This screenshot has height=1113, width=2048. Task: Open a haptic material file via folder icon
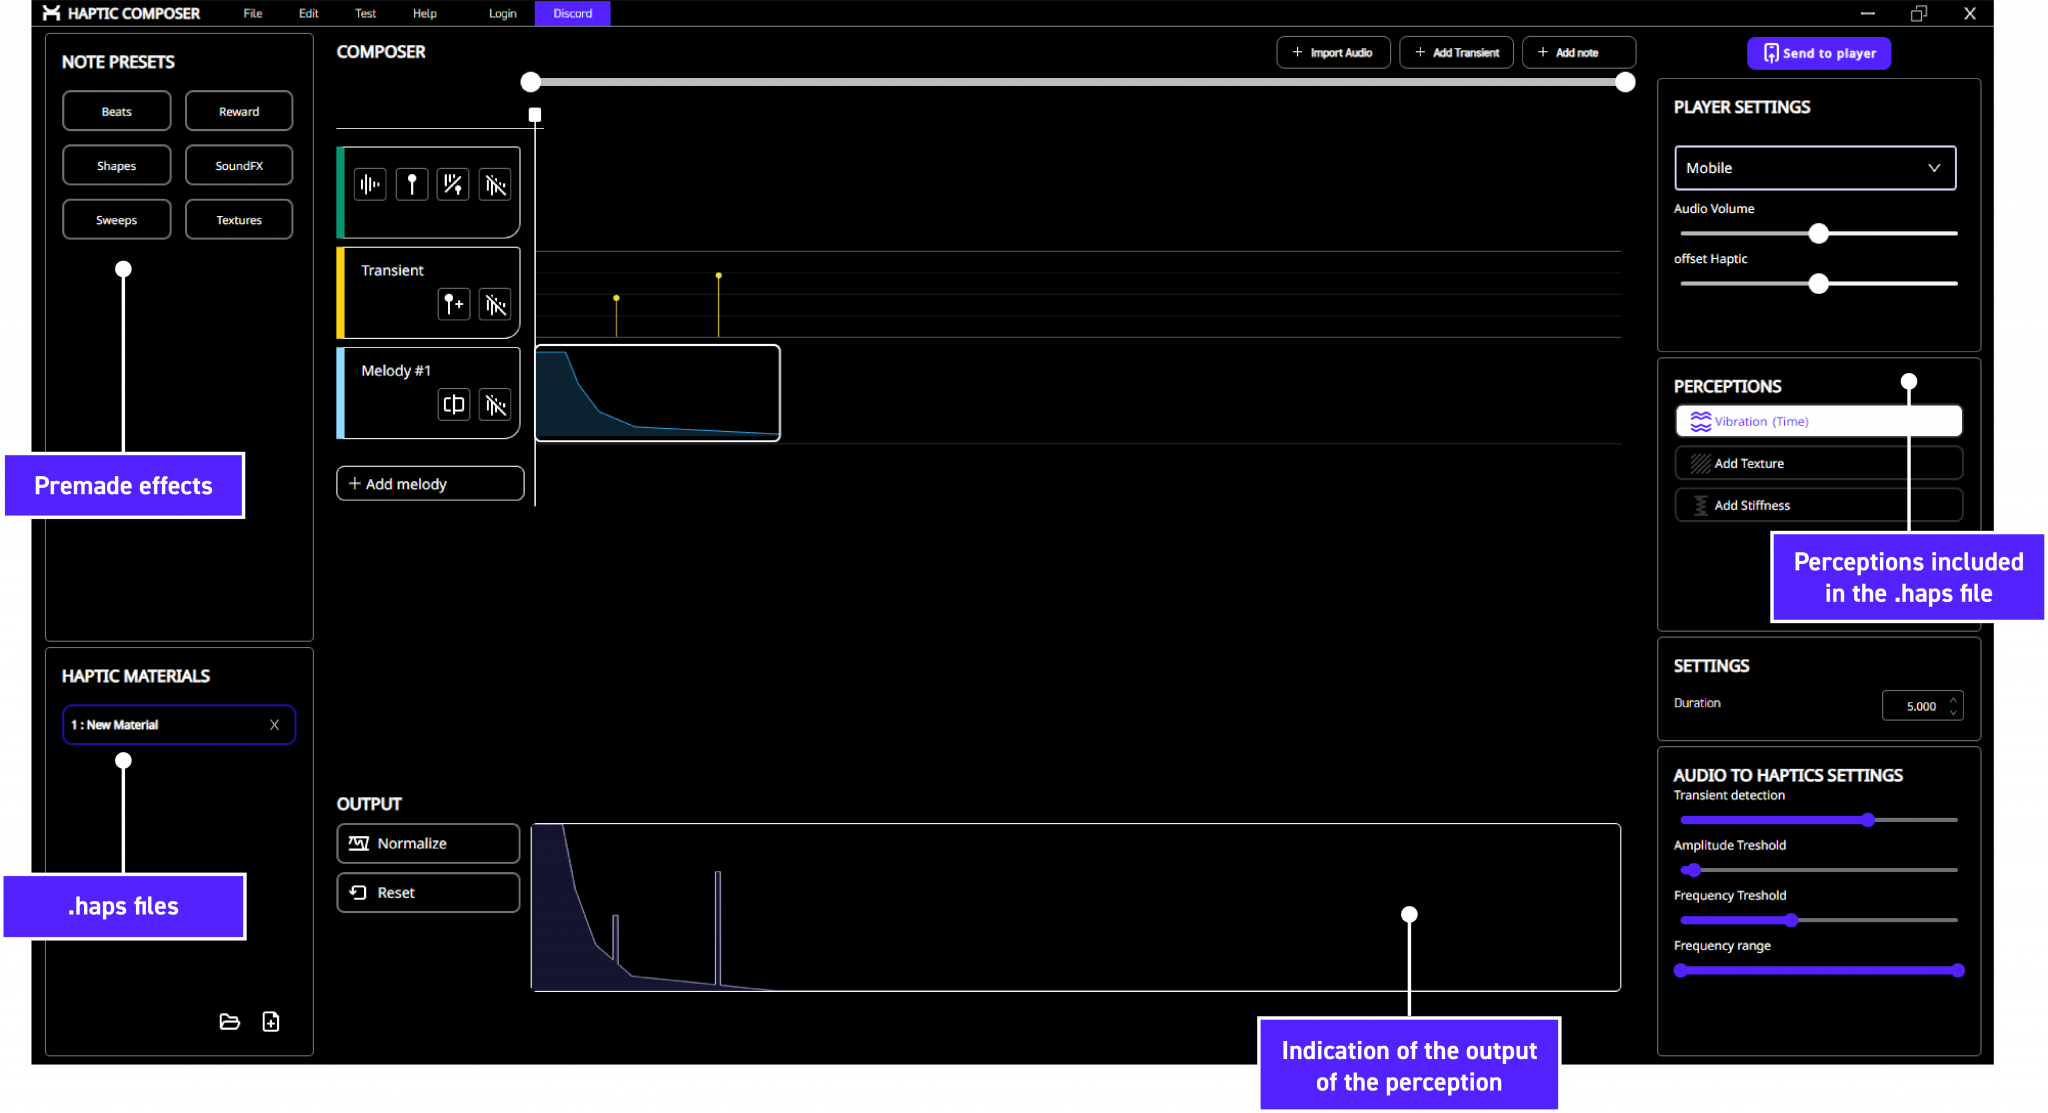[x=230, y=1021]
